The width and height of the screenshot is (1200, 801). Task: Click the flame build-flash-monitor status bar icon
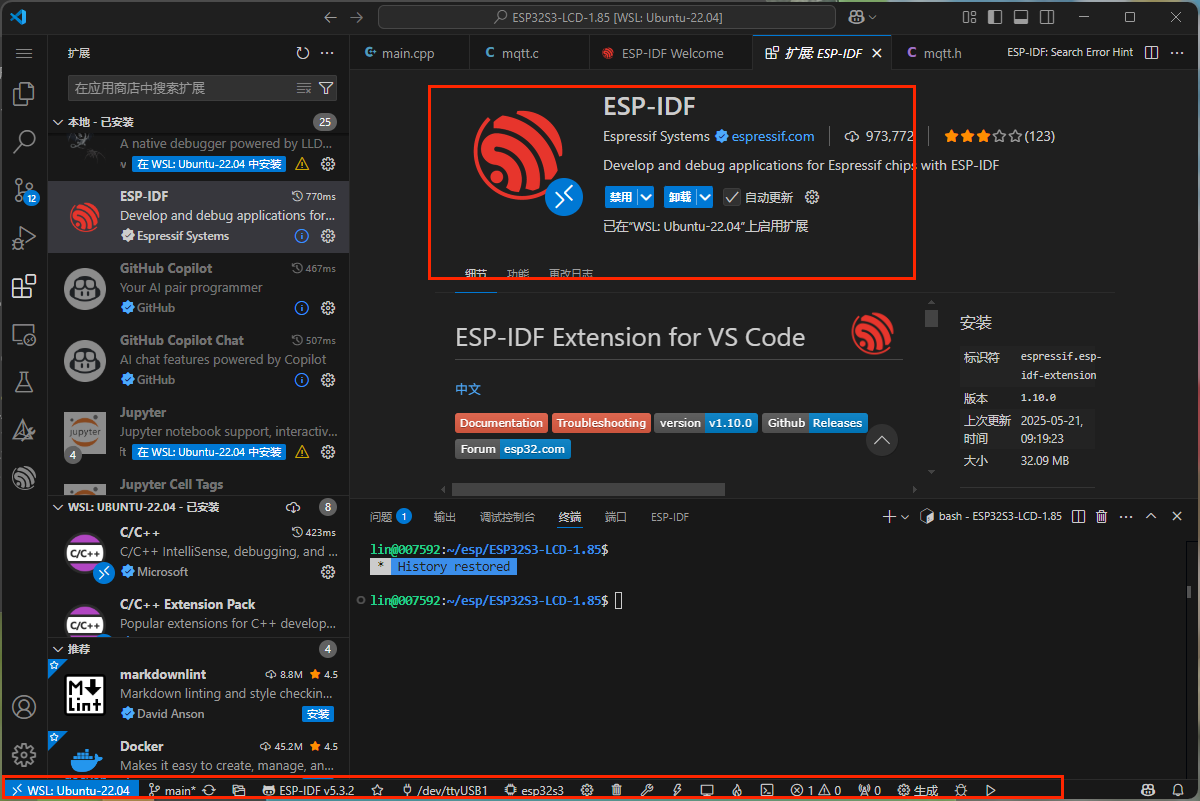(737, 789)
